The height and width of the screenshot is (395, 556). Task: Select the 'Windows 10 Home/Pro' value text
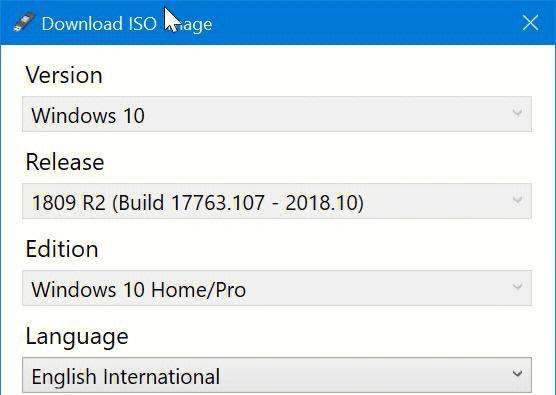click(139, 290)
